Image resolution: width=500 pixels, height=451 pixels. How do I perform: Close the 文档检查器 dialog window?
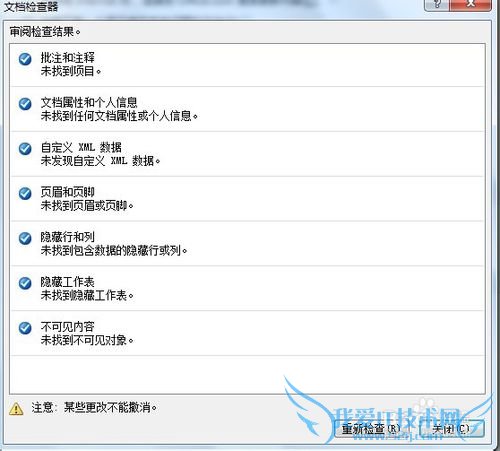tap(470, 5)
